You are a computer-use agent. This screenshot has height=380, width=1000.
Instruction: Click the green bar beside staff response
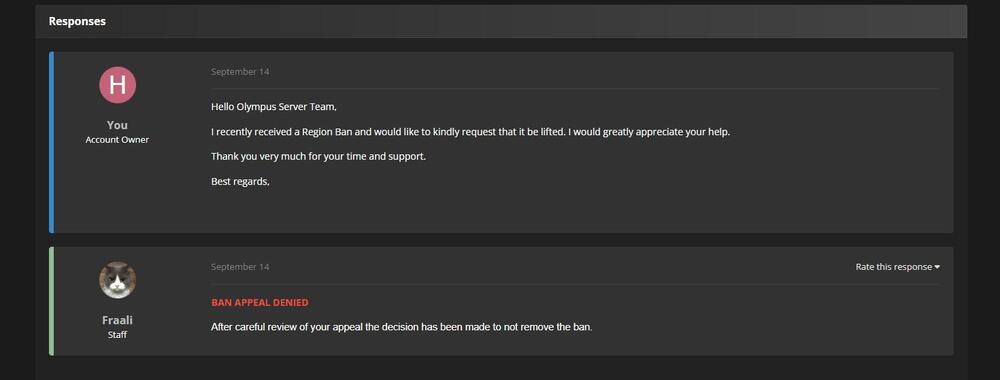coord(52,302)
